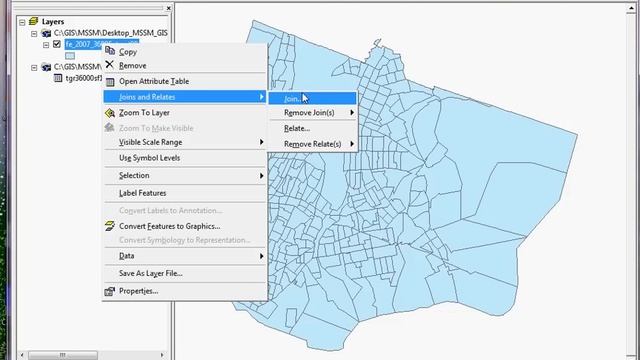
Task: Select Label Features
Action: pyautogui.click(x=185, y=193)
